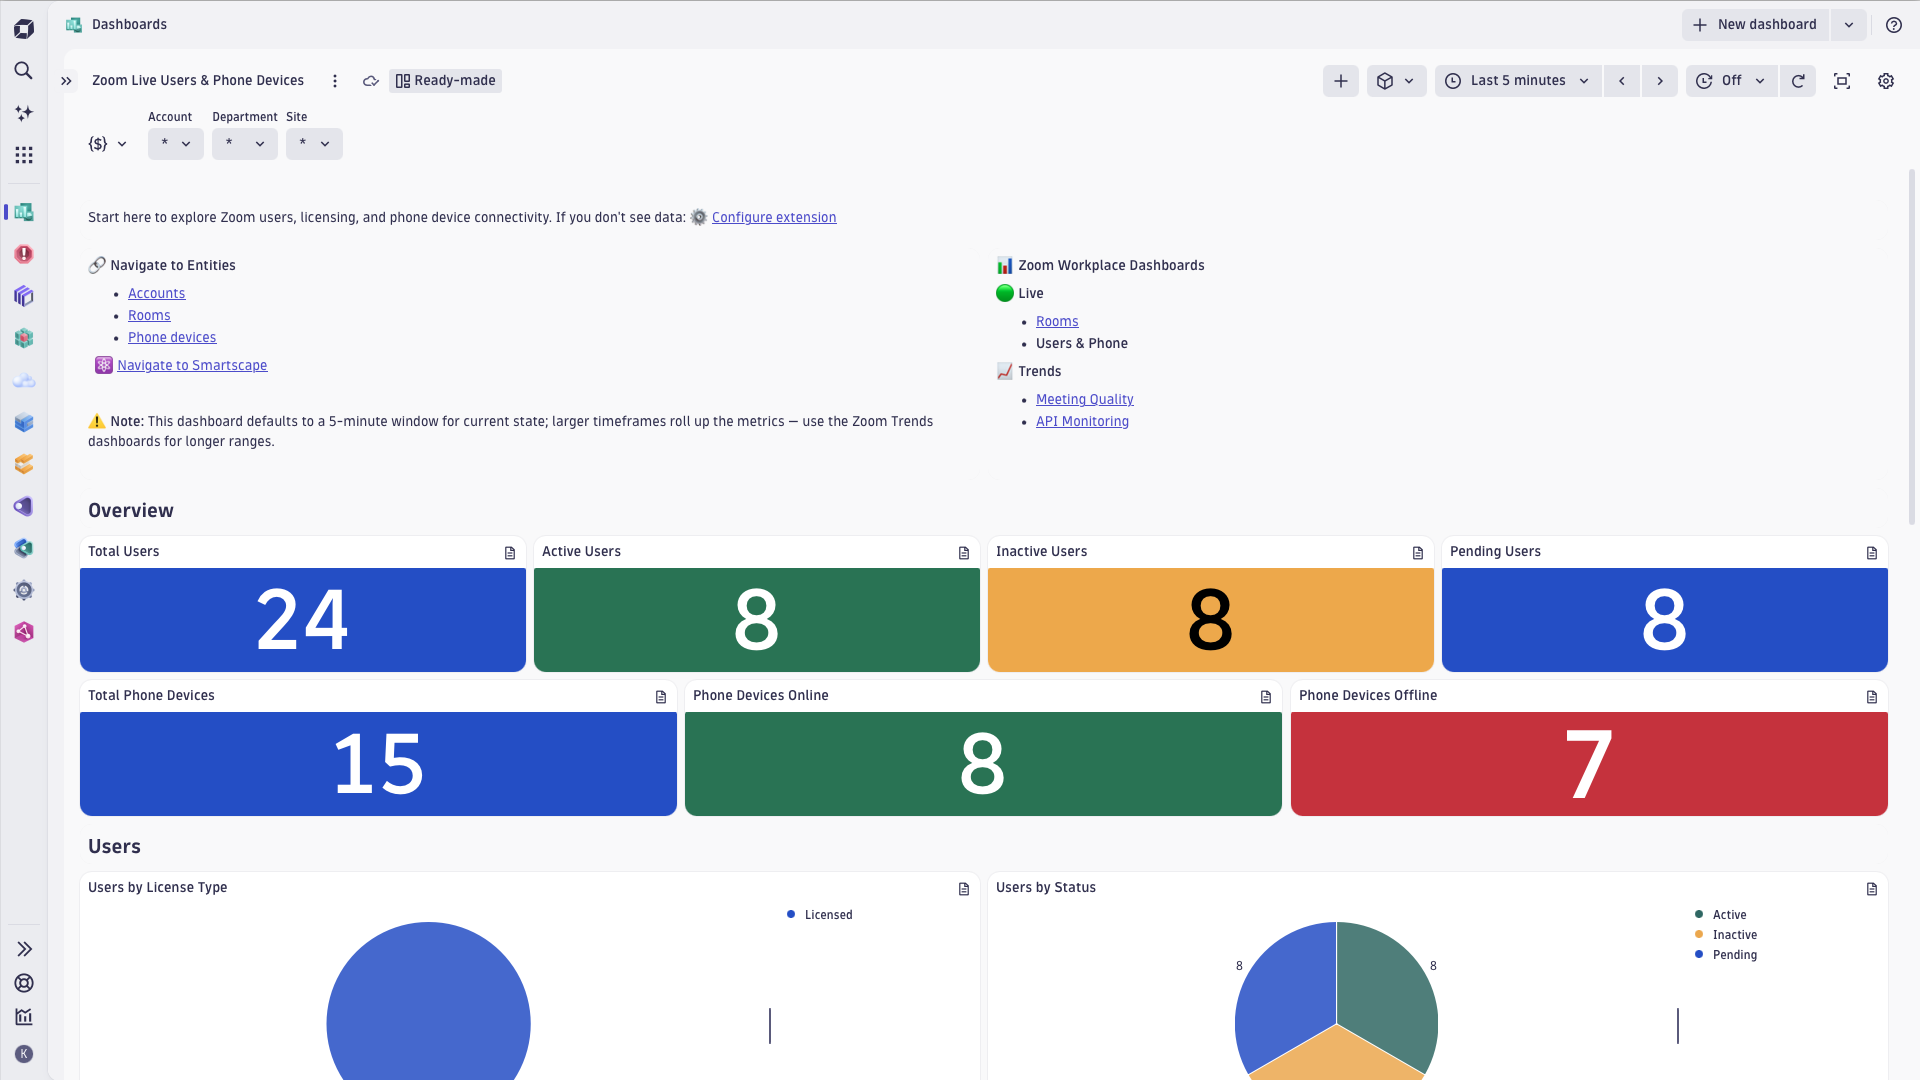
Task: Open the search icon in the left sidebar
Action: click(24, 71)
